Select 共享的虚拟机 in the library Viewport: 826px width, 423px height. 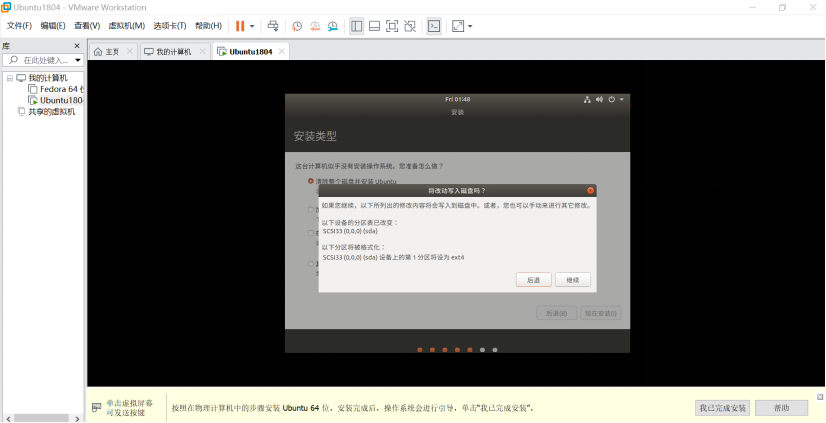point(52,112)
